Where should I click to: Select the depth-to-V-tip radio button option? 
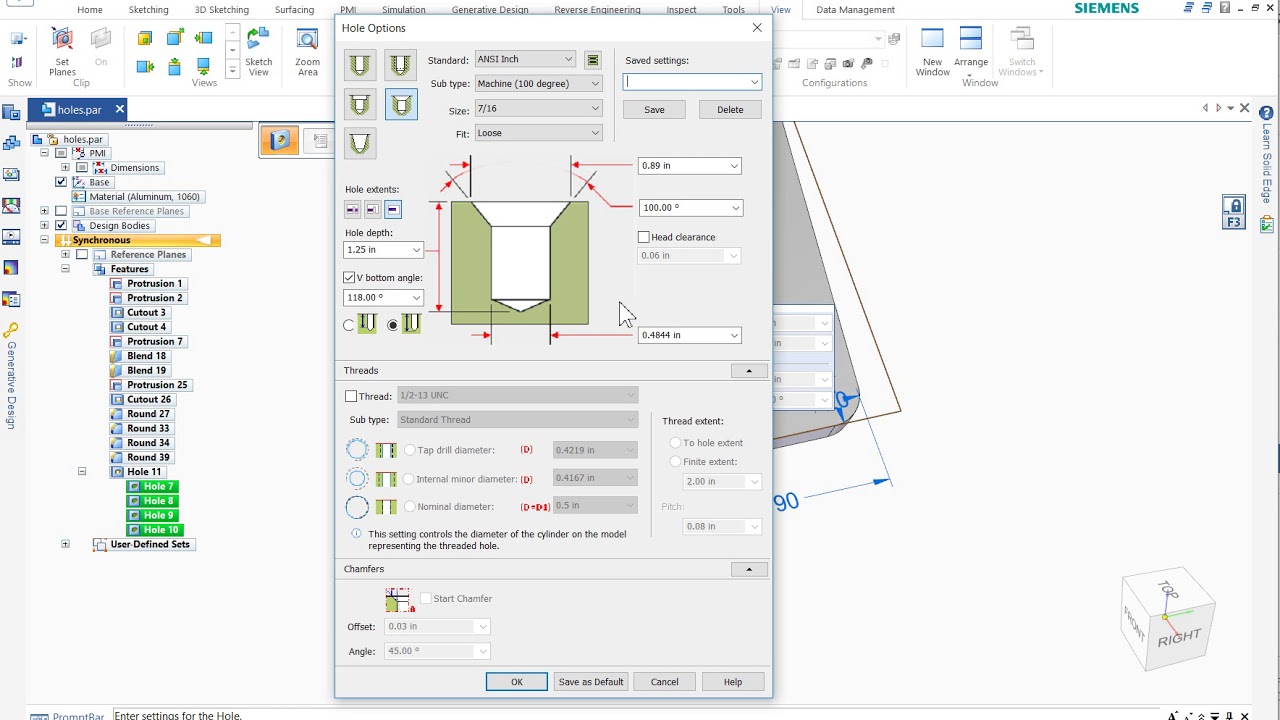click(393, 325)
